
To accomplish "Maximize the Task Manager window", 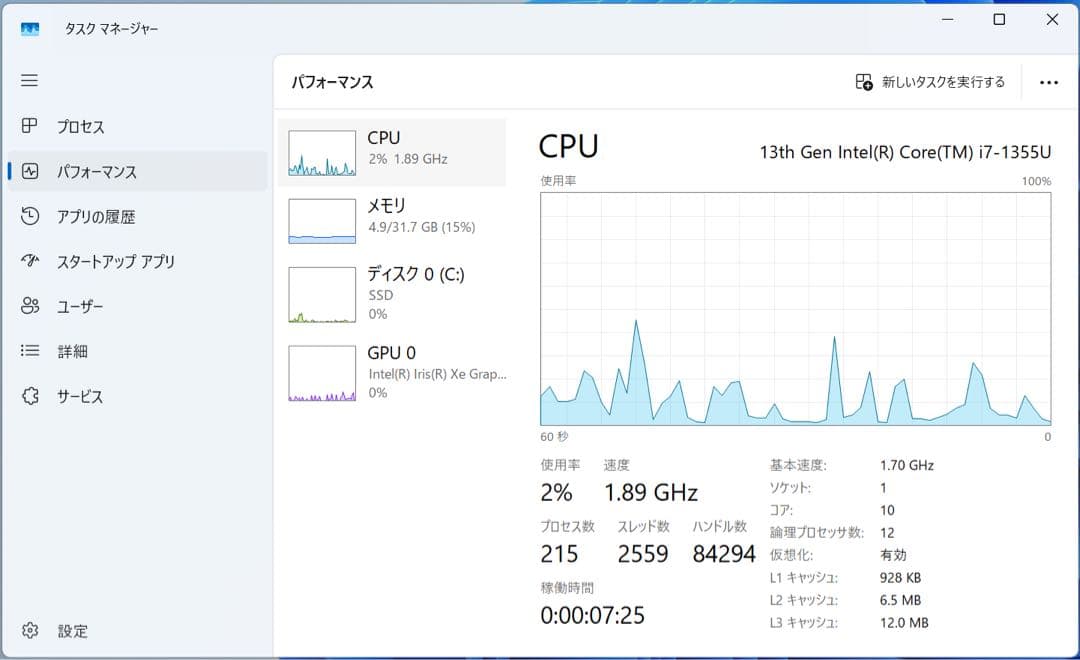I will [999, 20].
